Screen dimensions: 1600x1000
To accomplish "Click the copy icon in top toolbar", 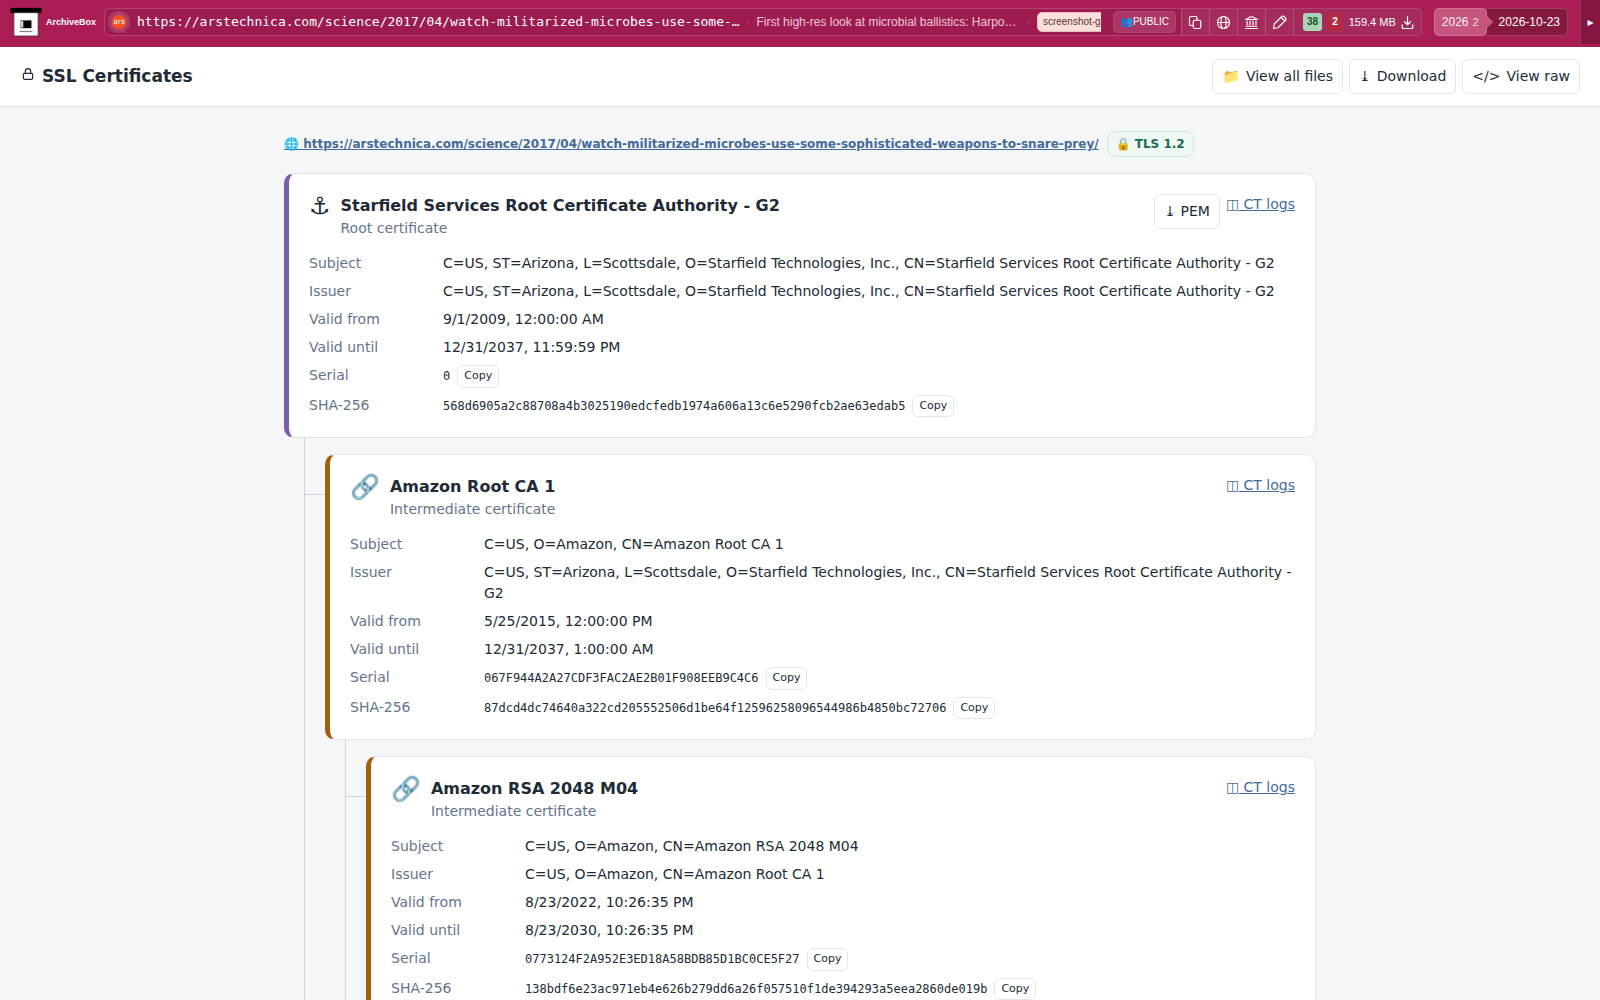I will click(x=1195, y=22).
